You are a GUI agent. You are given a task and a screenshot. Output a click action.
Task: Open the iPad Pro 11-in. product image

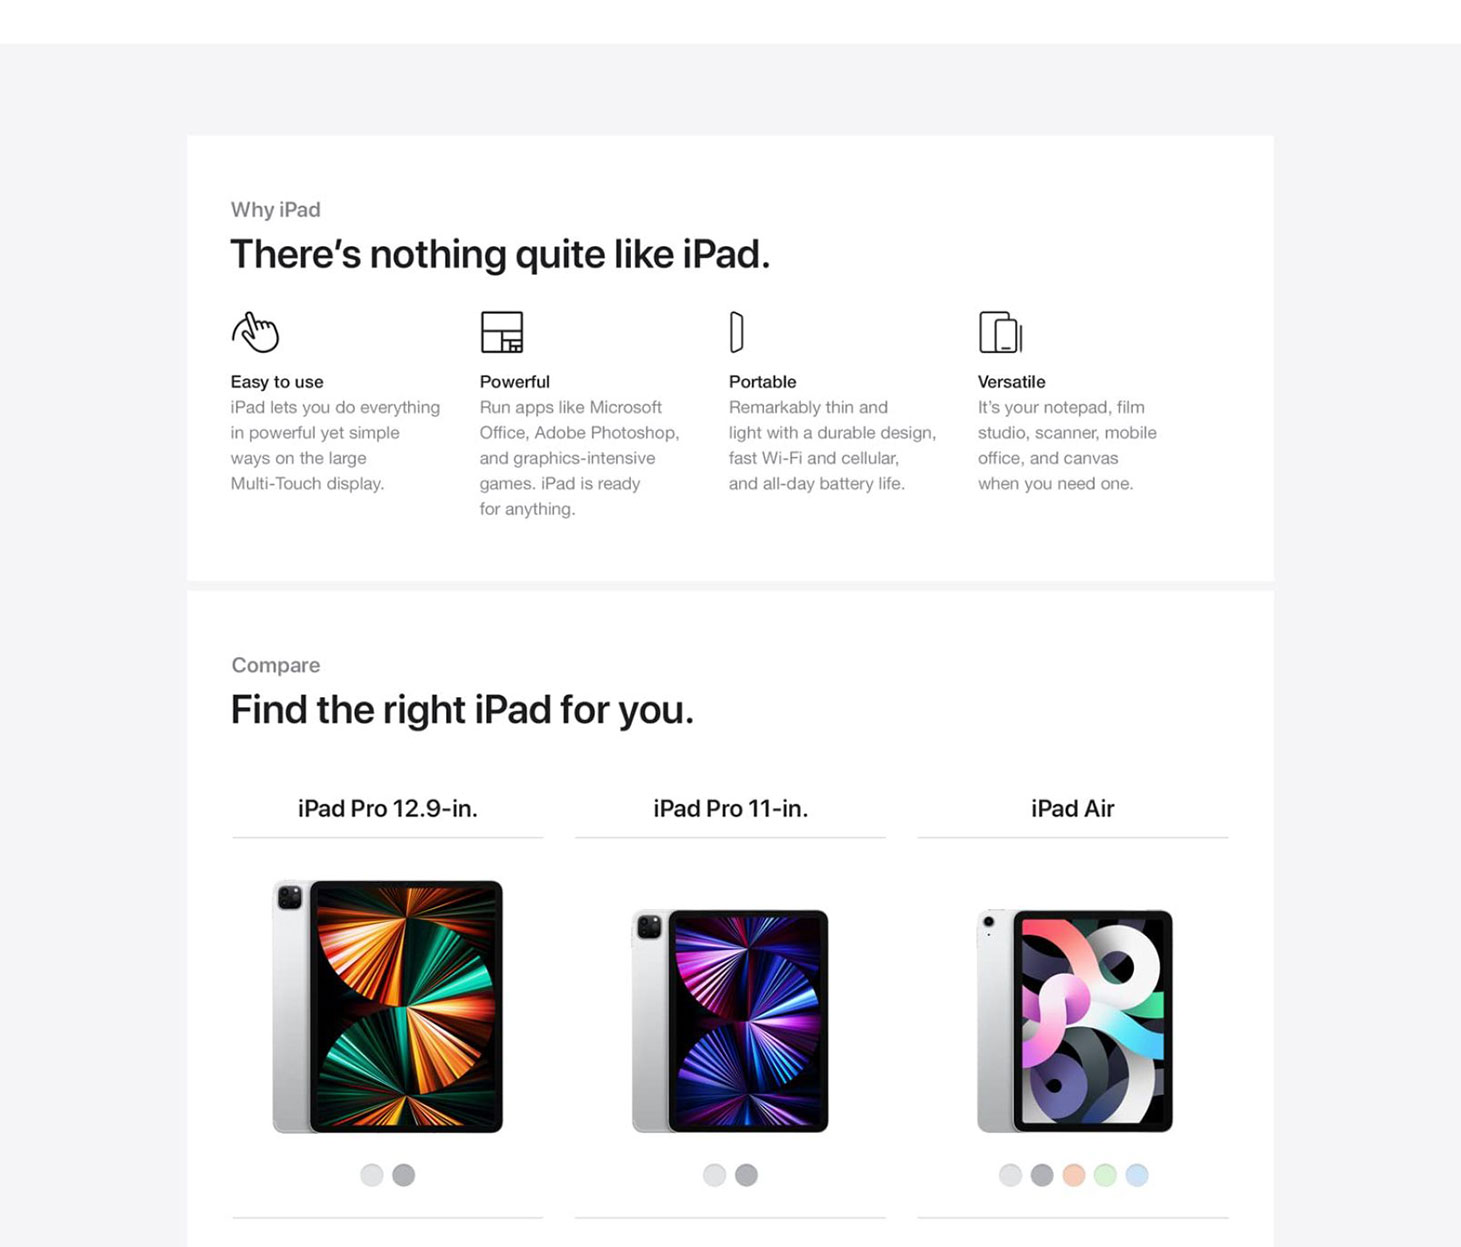click(x=730, y=1020)
